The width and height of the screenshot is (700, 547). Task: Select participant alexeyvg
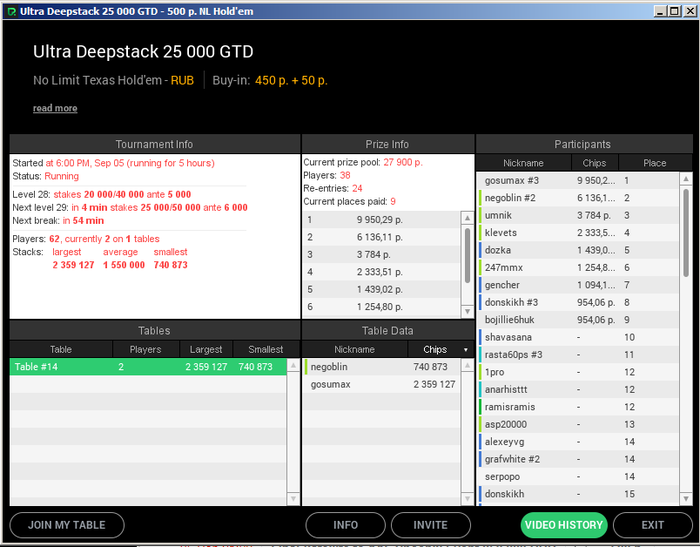pyautogui.click(x=579, y=442)
